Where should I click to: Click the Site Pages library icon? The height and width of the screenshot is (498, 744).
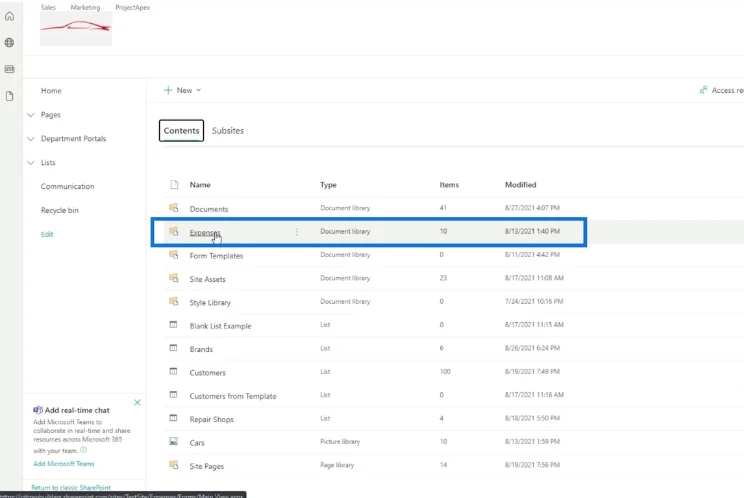[x=174, y=465]
